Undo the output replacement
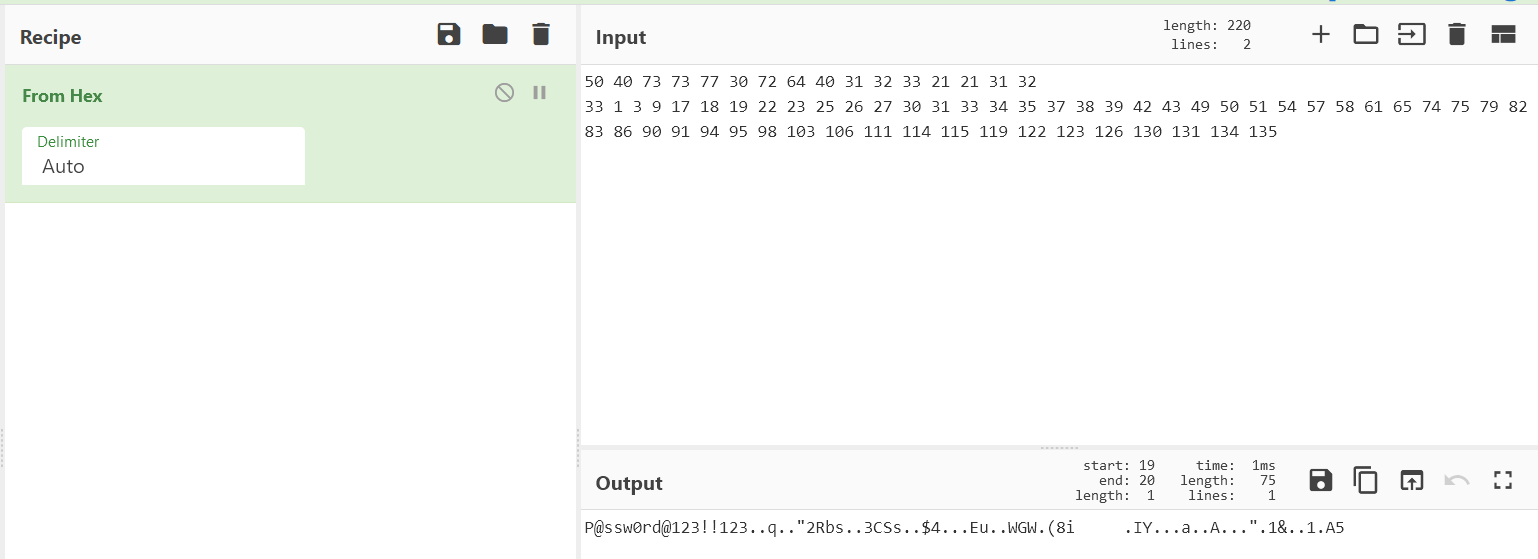Viewport: 1538px width, 559px height. click(1457, 480)
